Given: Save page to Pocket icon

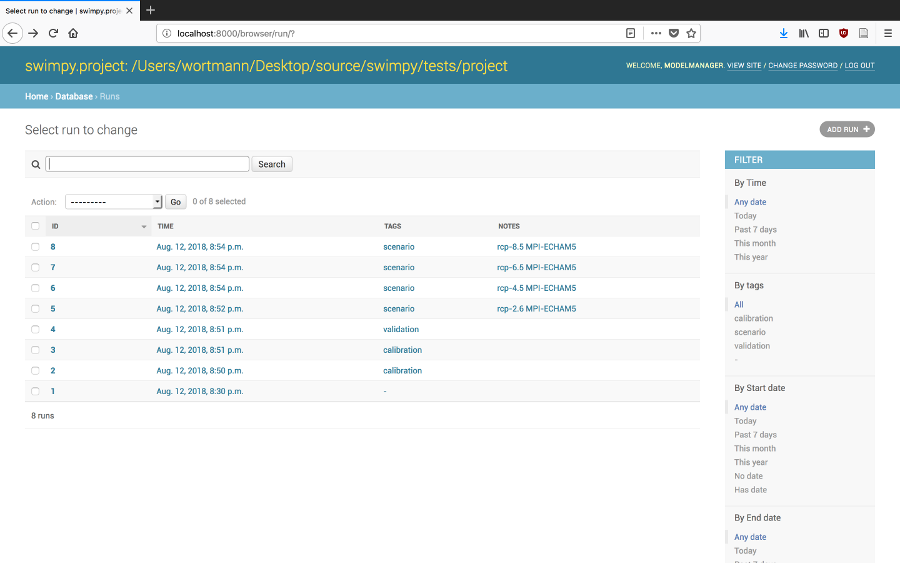Looking at the screenshot, I should pyautogui.click(x=674, y=33).
